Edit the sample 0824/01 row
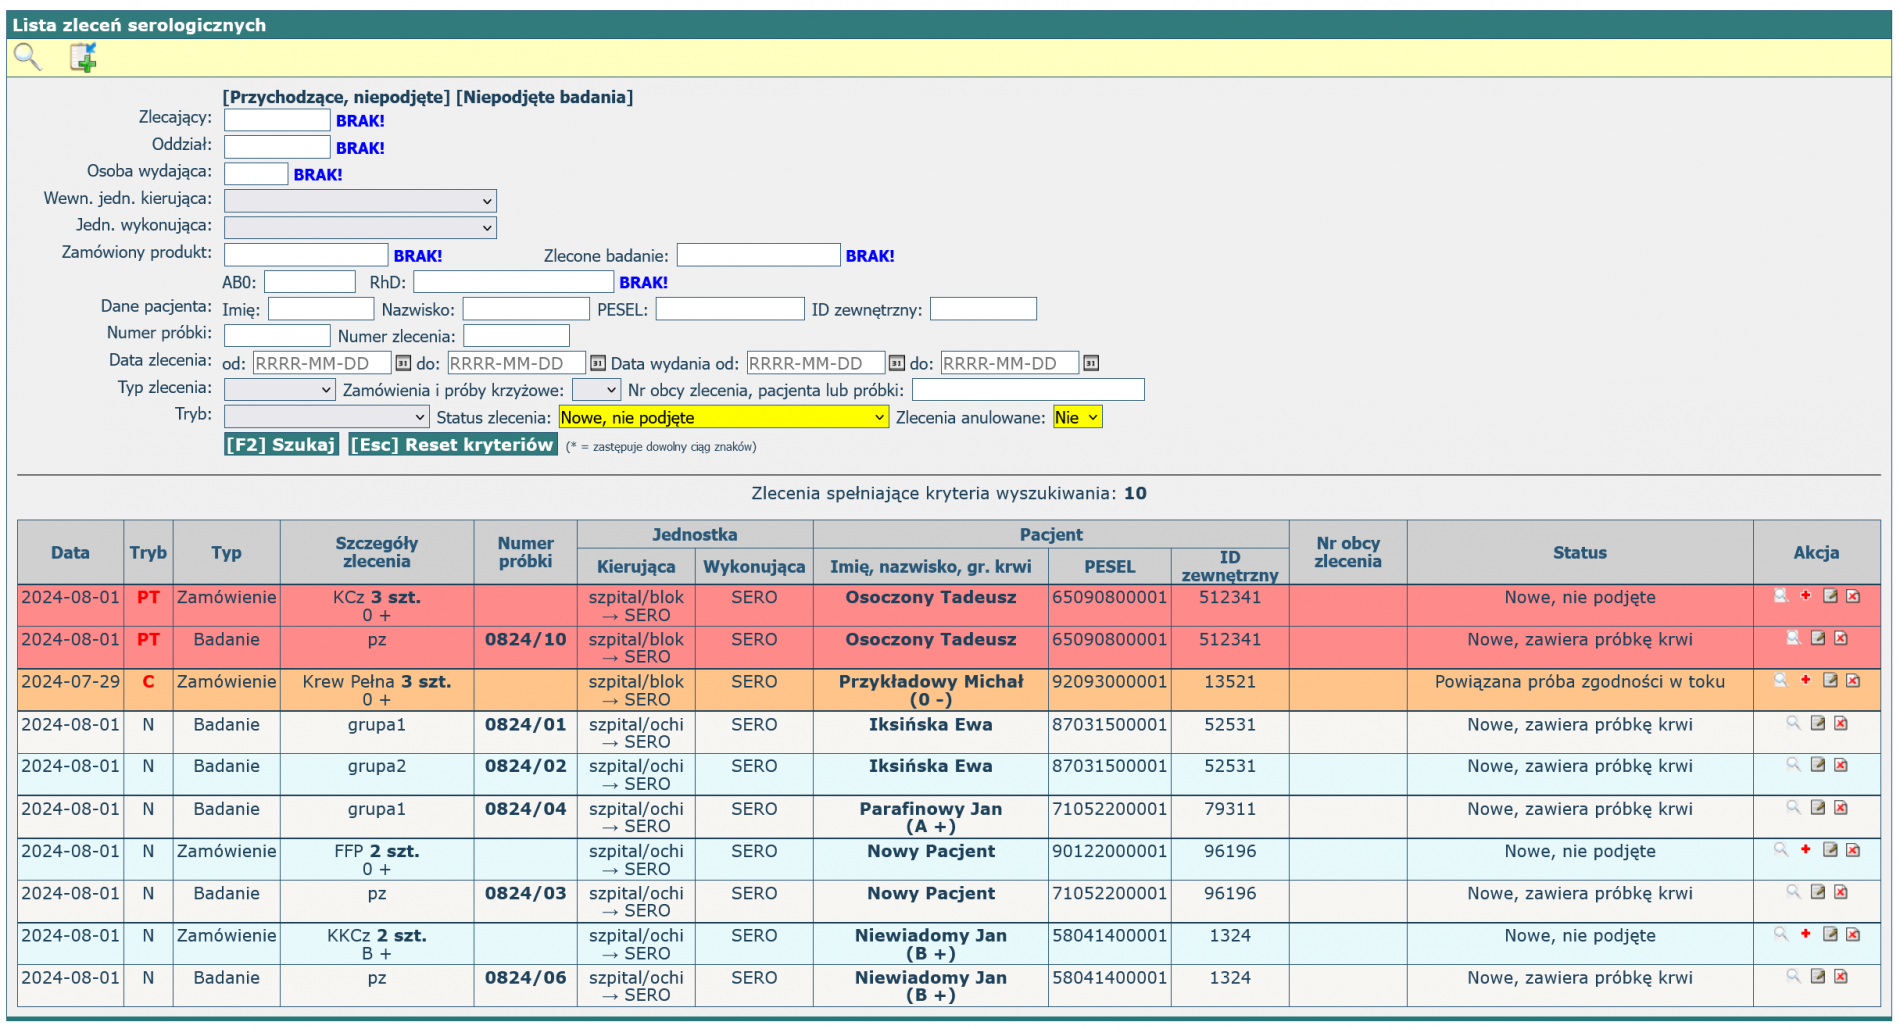1900x1029 pixels. pyautogui.click(x=1818, y=723)
